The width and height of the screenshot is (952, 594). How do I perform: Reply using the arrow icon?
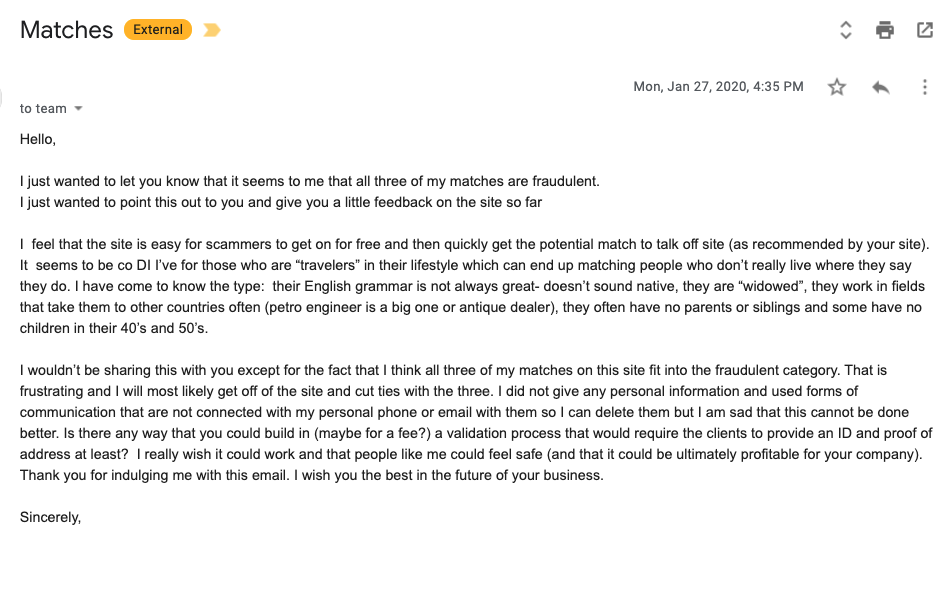tap(880, 87)
